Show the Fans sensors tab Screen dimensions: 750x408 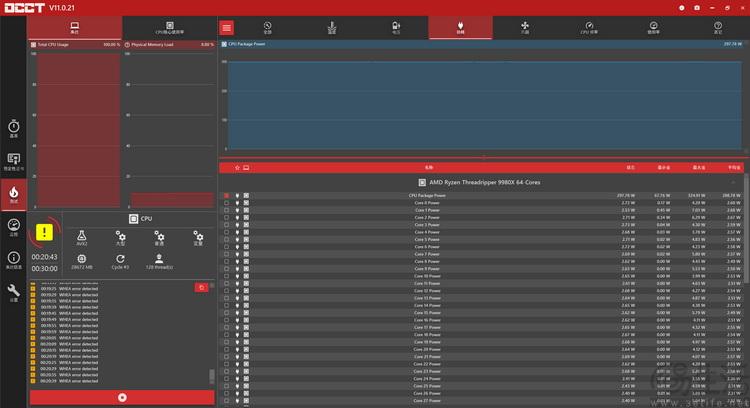(x=525, y=28)
